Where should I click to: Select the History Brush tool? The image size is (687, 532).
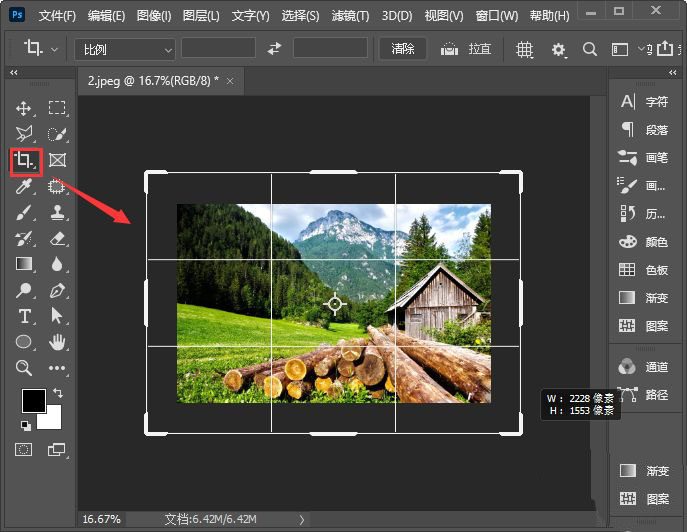point(24,239)
